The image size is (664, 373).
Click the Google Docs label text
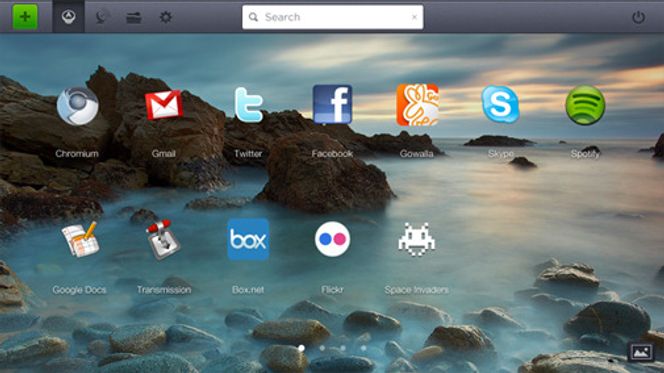79,290
